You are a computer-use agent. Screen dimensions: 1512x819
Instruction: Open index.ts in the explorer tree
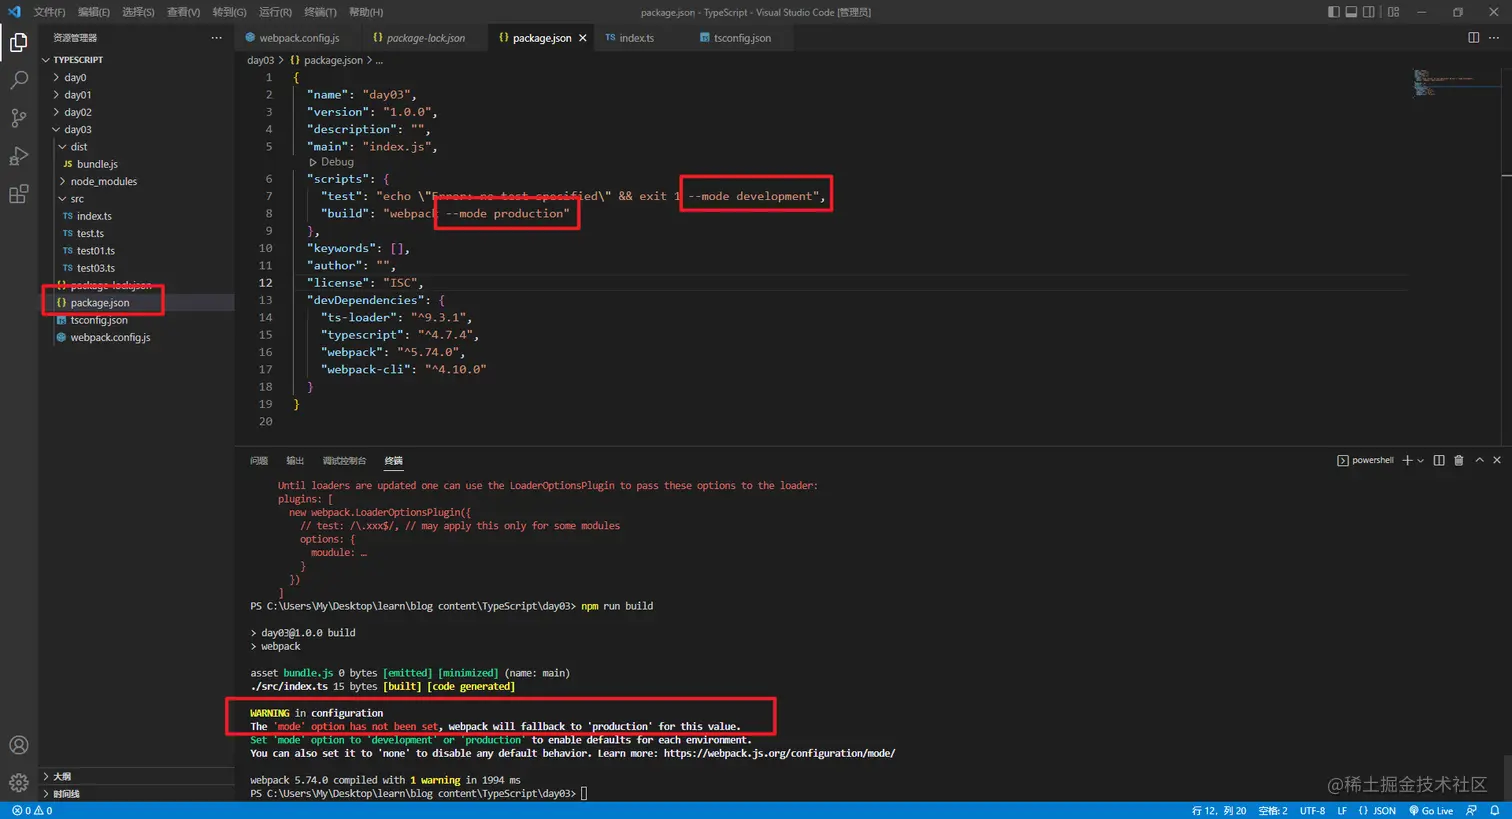94,216
